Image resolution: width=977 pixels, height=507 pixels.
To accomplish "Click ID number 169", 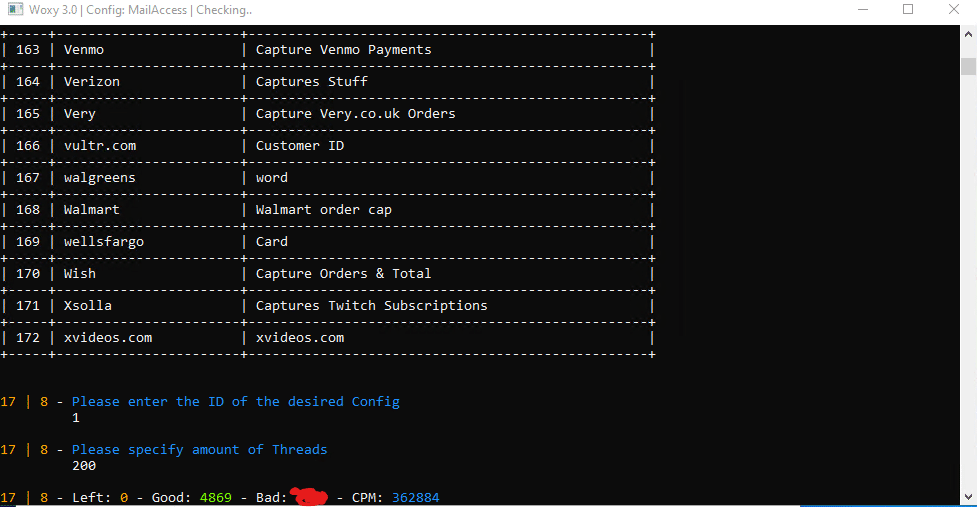I will click(27, 242).
